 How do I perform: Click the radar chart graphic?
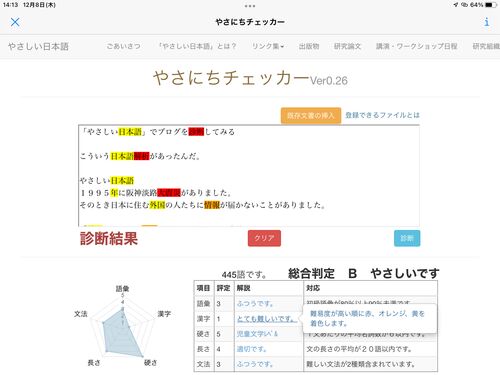[x=123, y=328]
